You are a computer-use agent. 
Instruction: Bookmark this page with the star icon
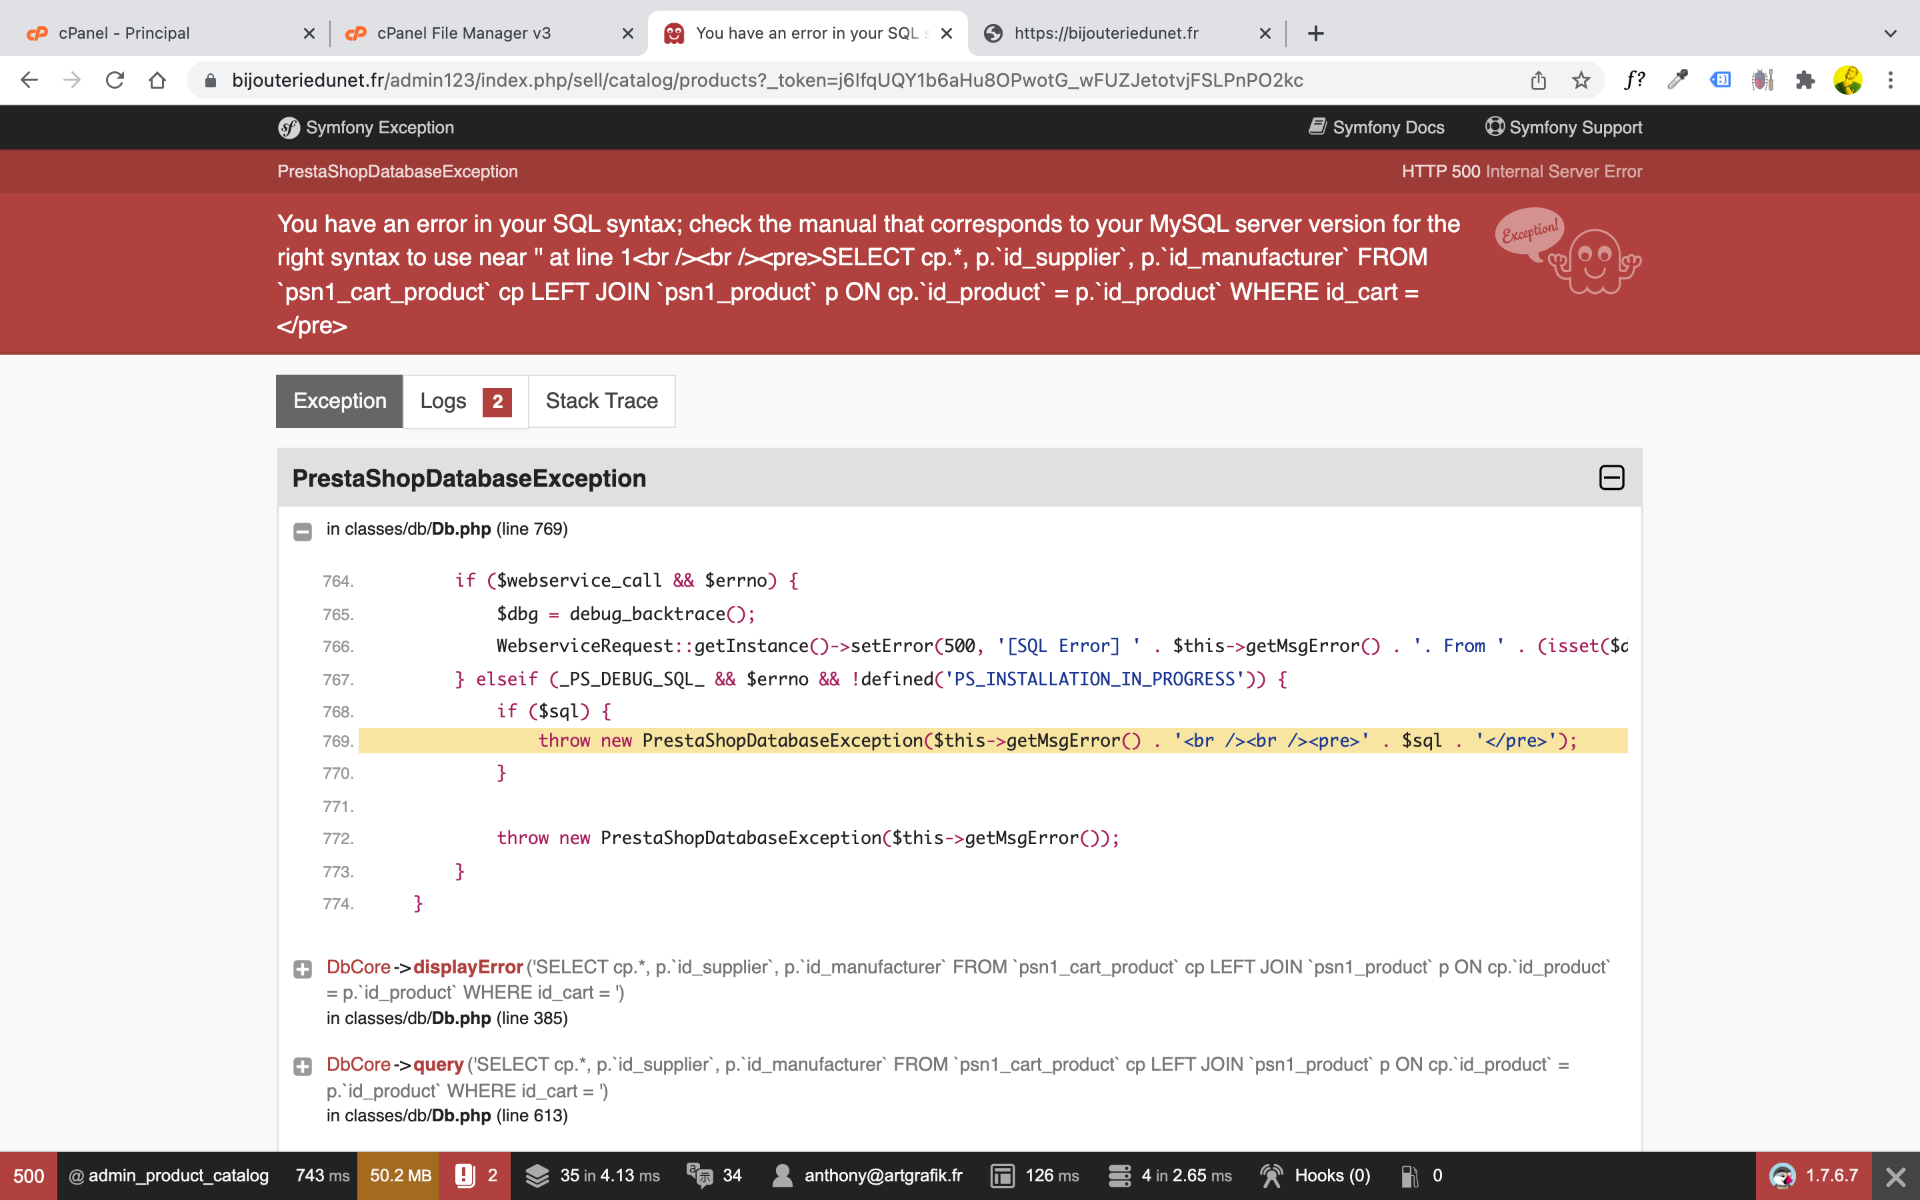coord(1581,80)
